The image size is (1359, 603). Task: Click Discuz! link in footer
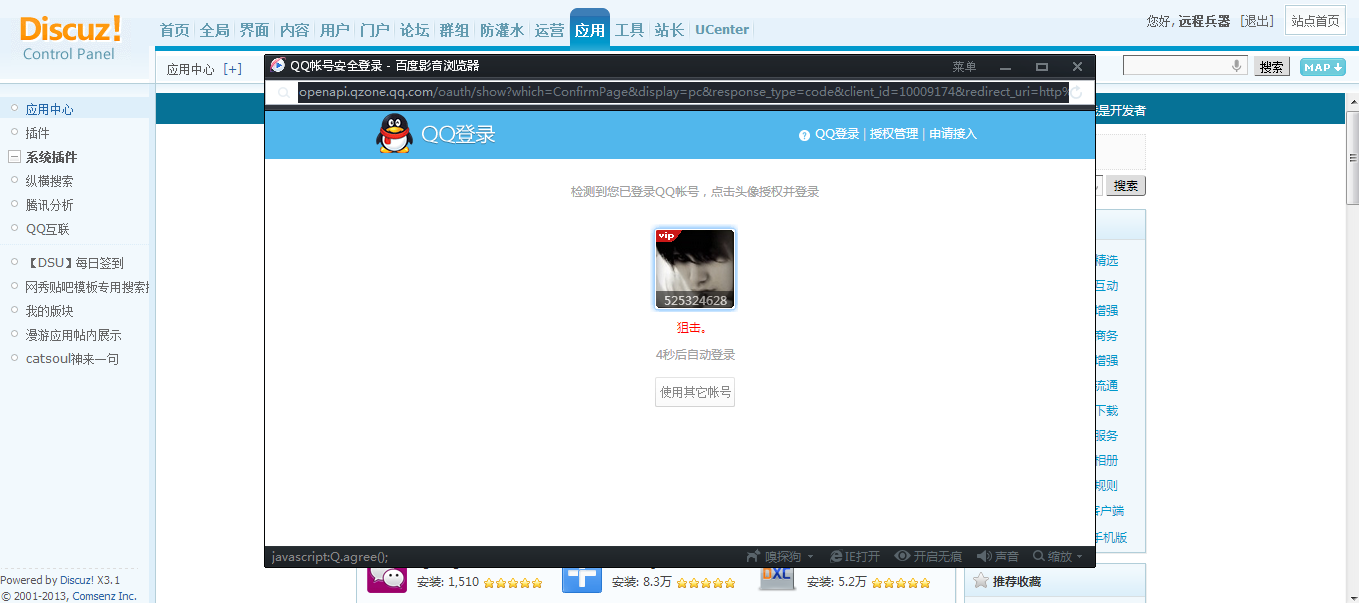[x=77, y=580]
